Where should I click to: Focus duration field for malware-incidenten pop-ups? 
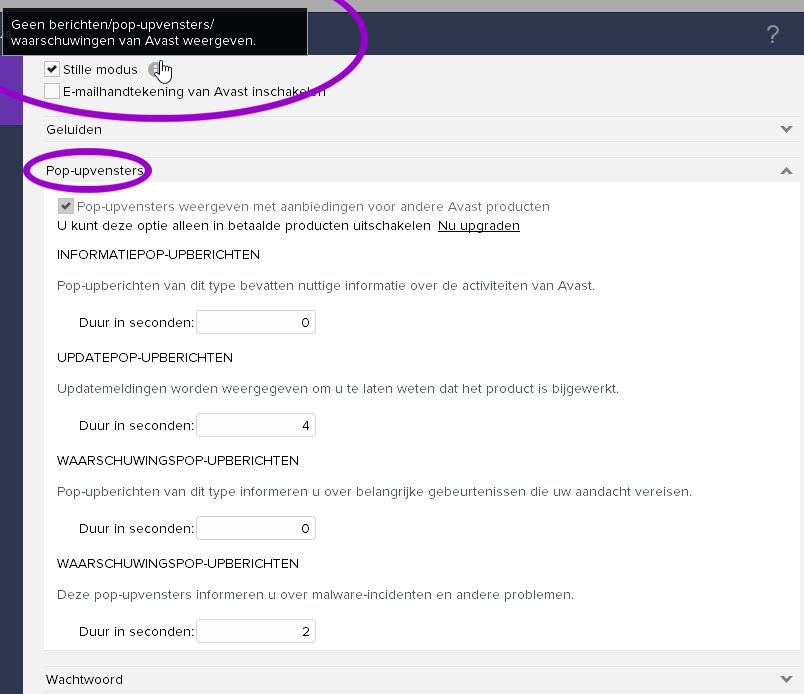(256, 631)
